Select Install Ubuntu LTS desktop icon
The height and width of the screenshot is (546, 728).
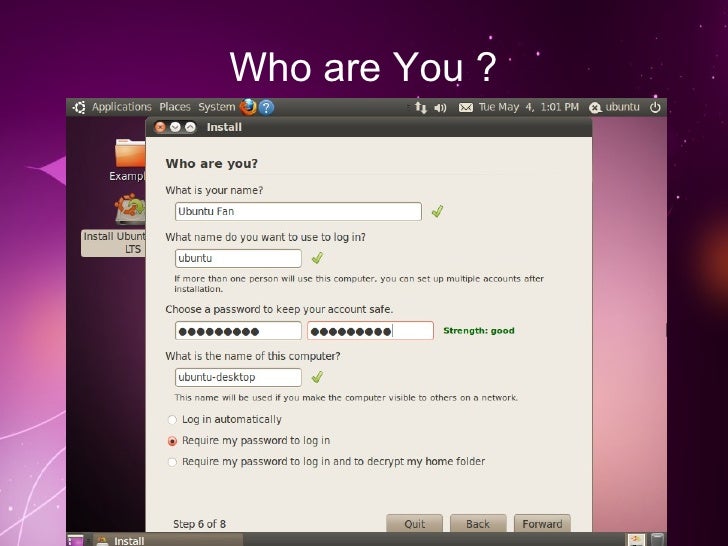114,225
